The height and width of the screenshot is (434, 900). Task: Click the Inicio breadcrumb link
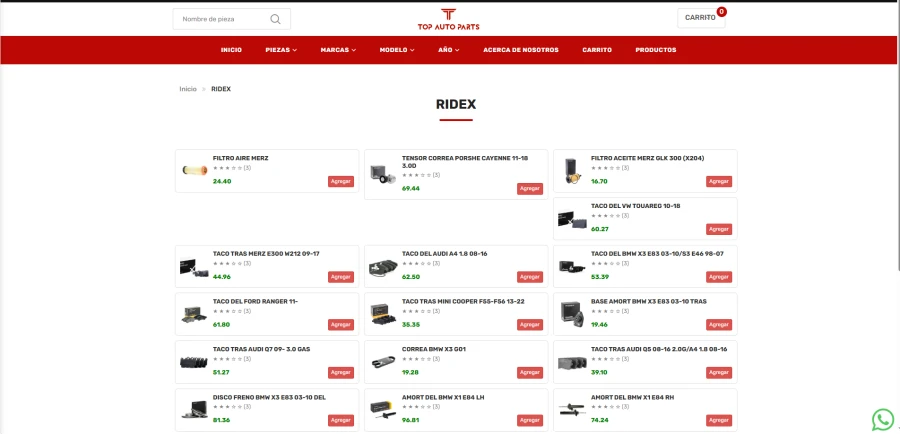(188, 89)
